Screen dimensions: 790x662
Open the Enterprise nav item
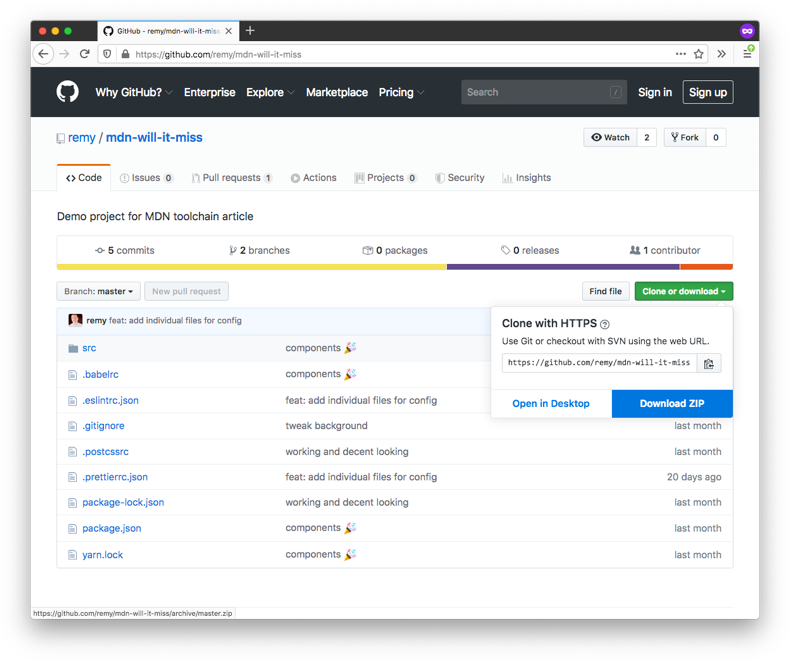click(x=210, y=92)
